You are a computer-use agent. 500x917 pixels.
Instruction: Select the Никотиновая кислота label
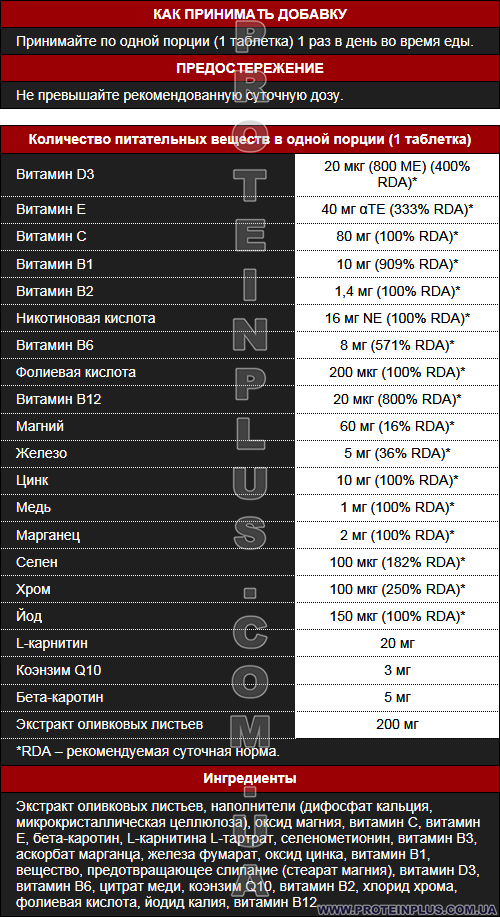86,319
